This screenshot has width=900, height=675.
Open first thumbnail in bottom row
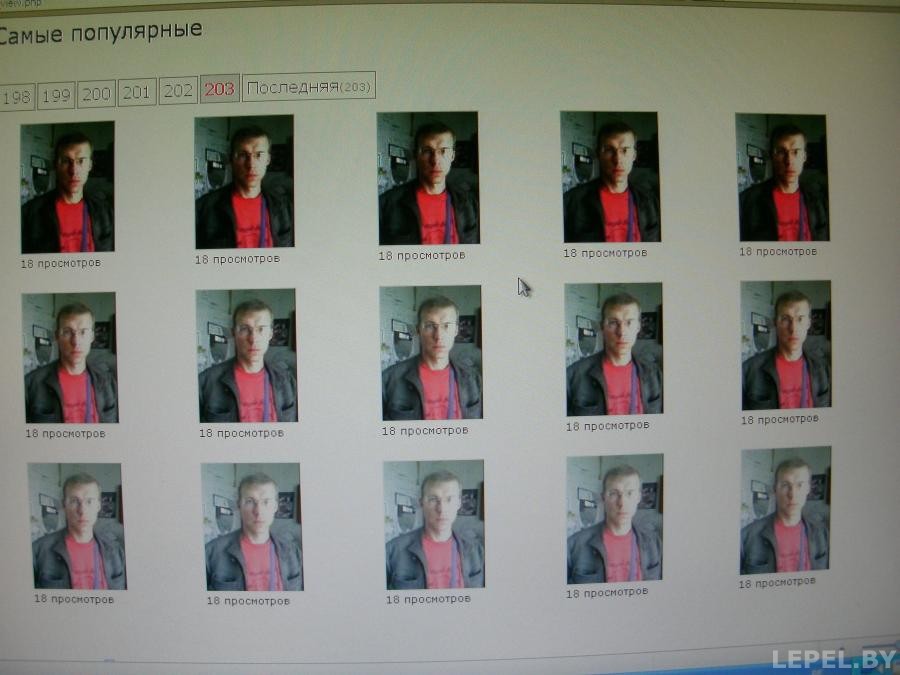pos(77,526)
